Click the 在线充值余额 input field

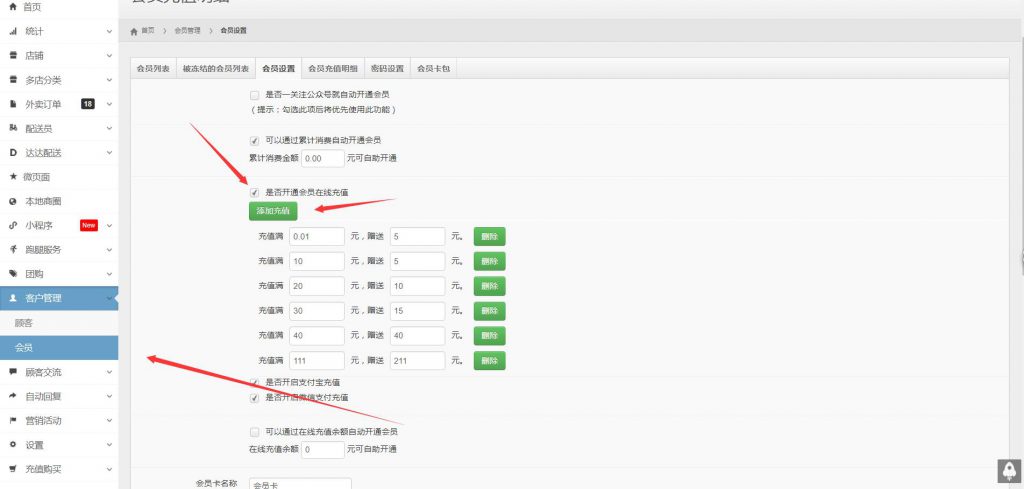[x=323, y=449]
